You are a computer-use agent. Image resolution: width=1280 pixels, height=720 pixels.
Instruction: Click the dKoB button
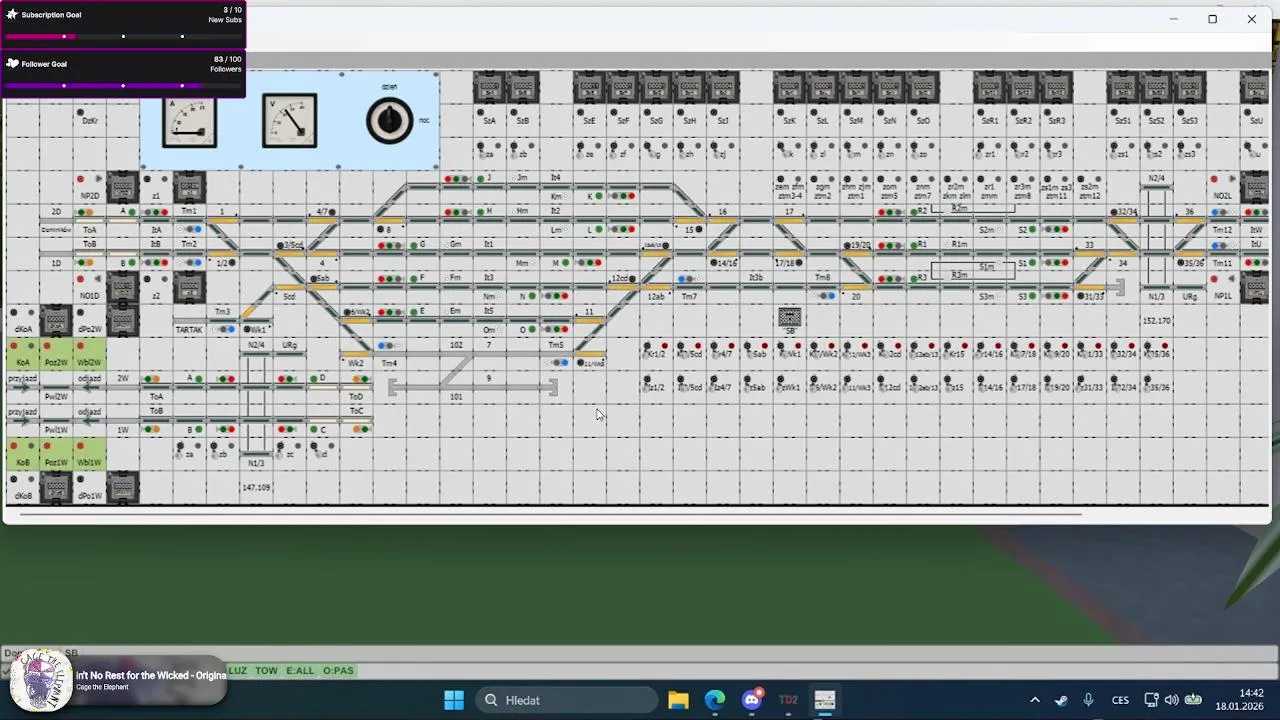tap(15, 479)
